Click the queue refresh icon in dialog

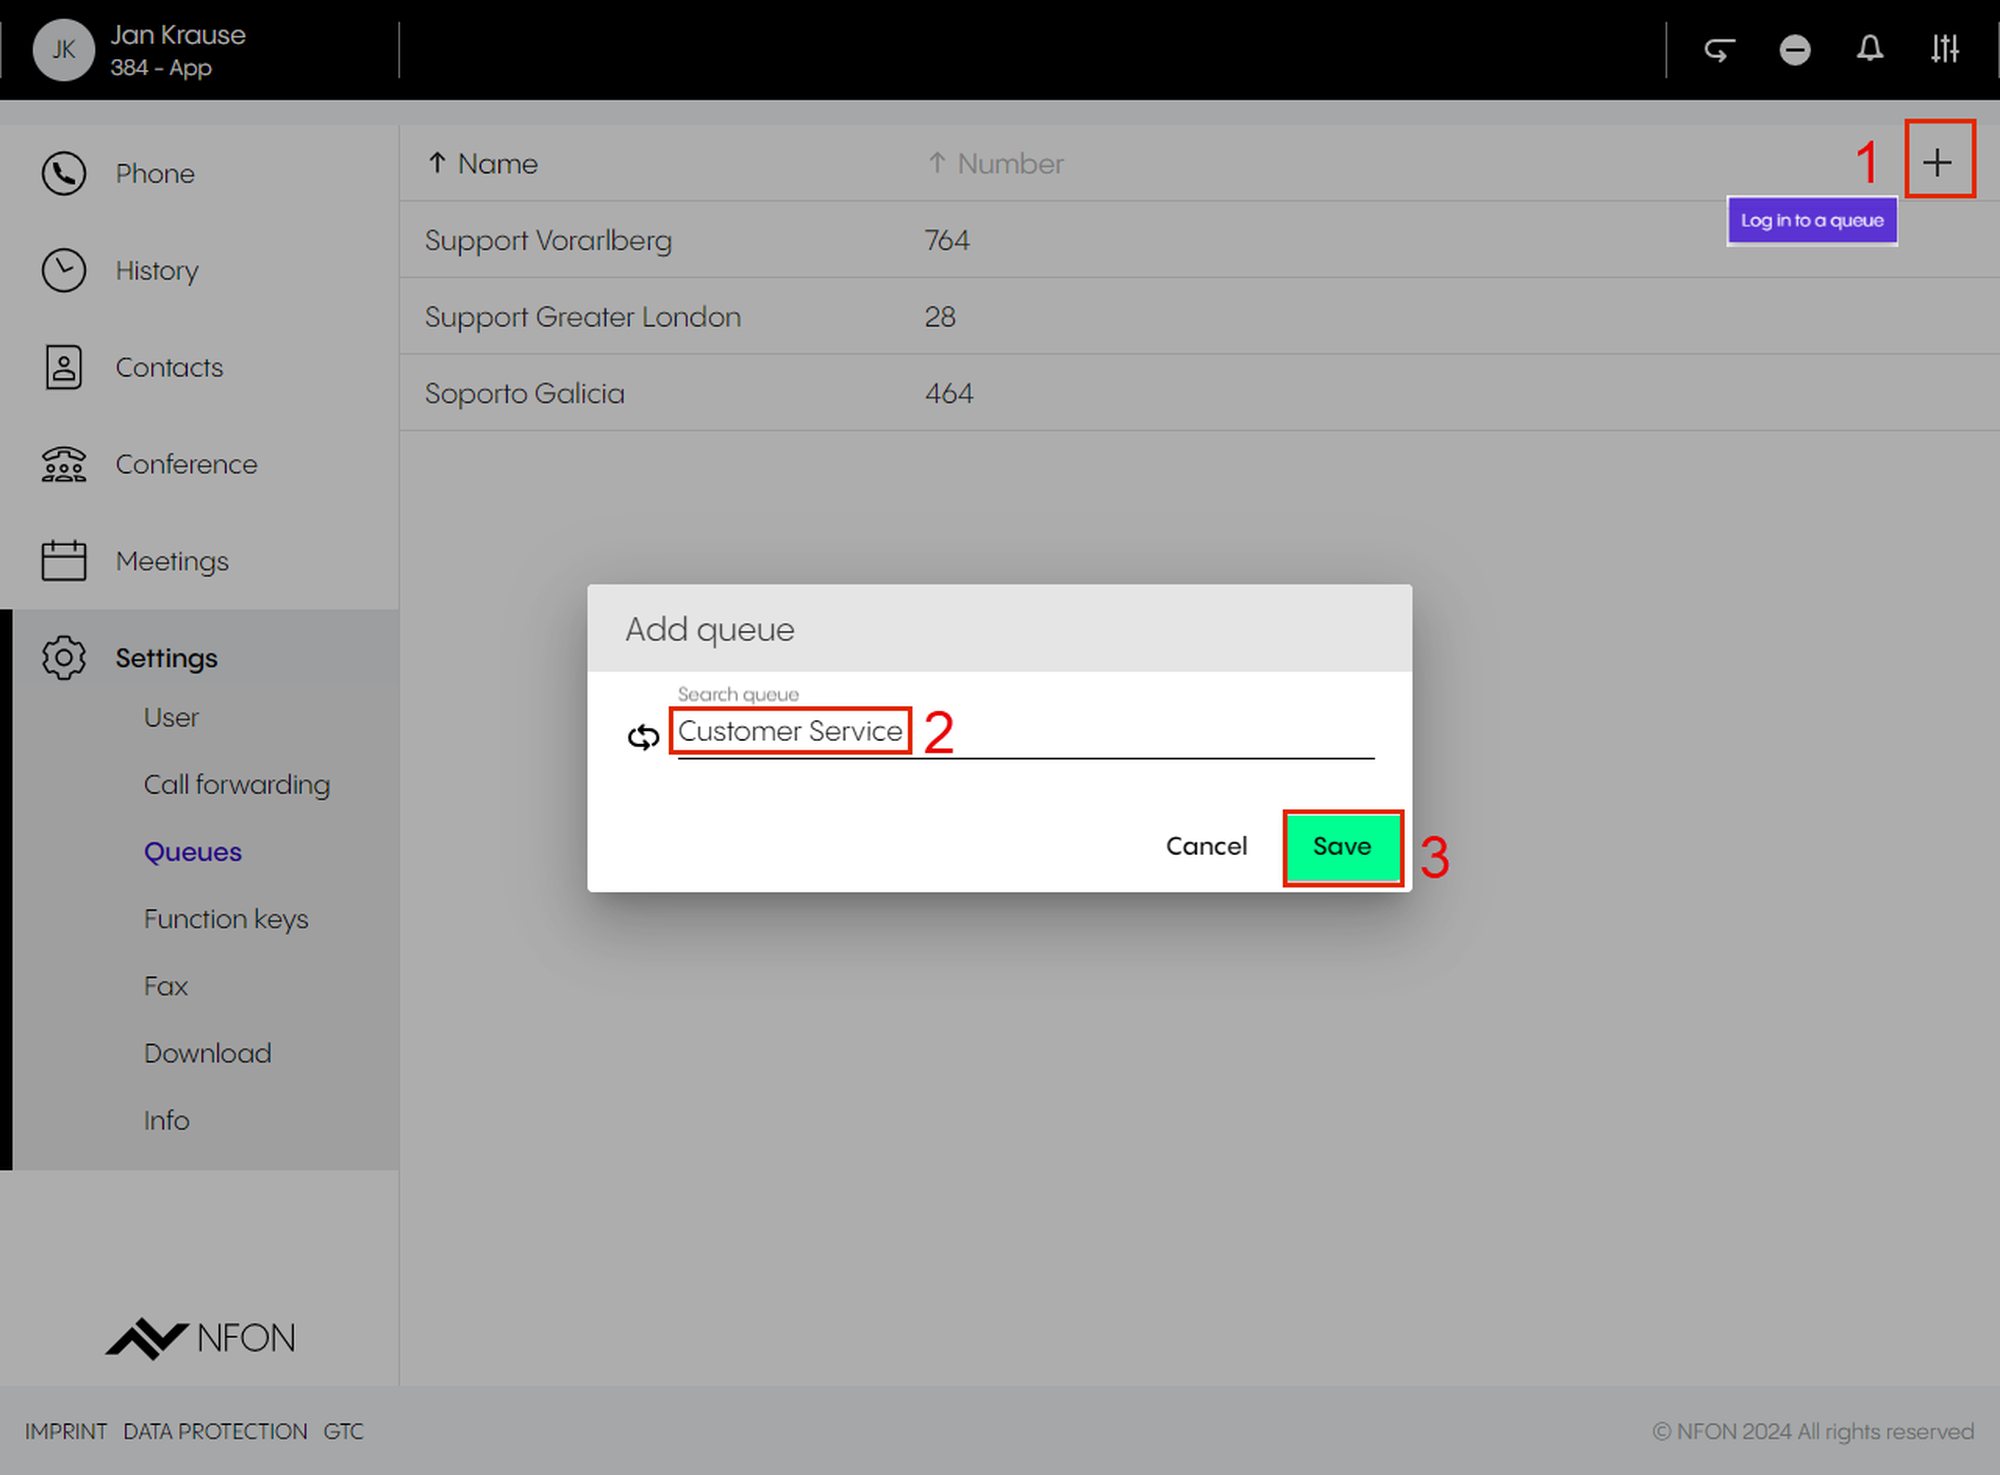tap(643, 737)
